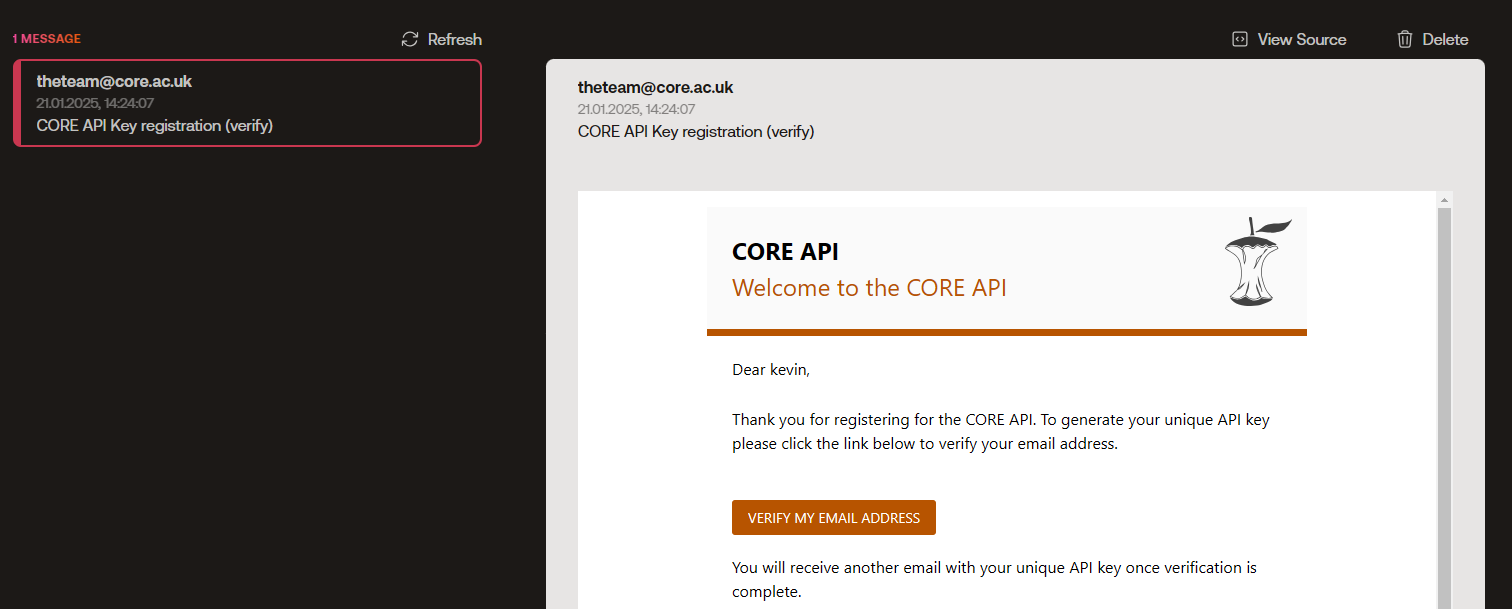This screenshot has width=1512, height=609.
Task: Click the date in the open email header
Action: (x=636, y=109)
